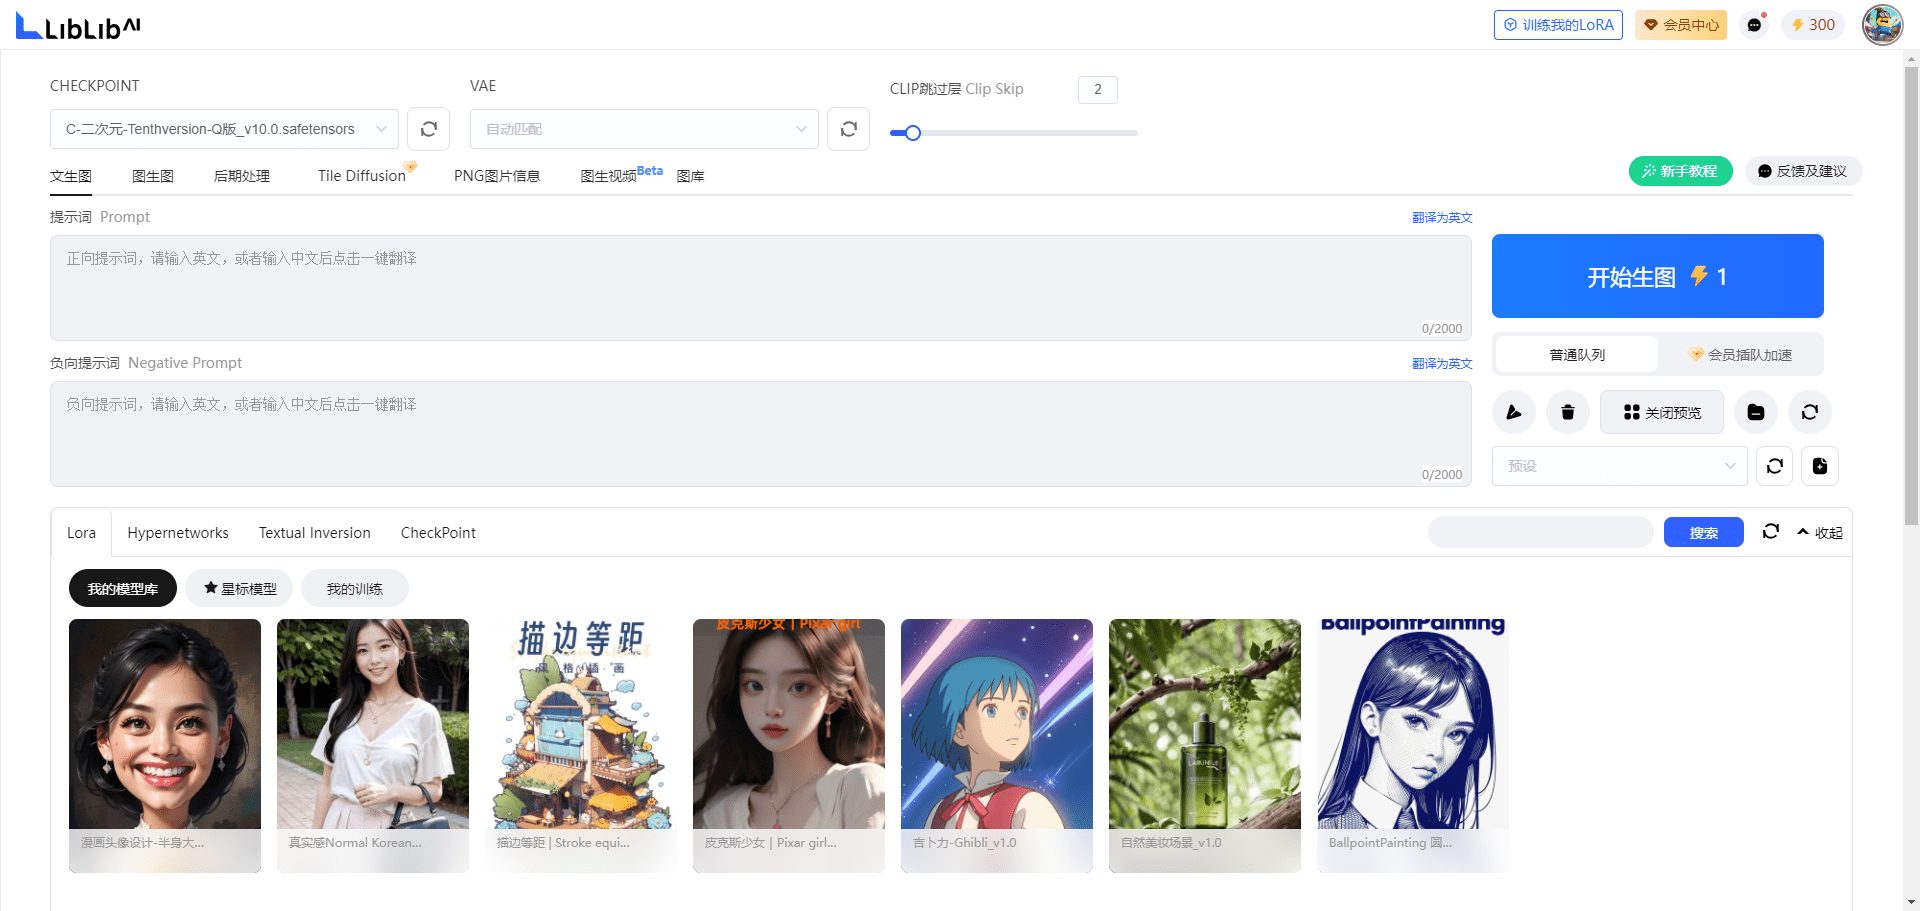
Task: Refresh the 预设 preset list
Action: tap(1775, 466)
